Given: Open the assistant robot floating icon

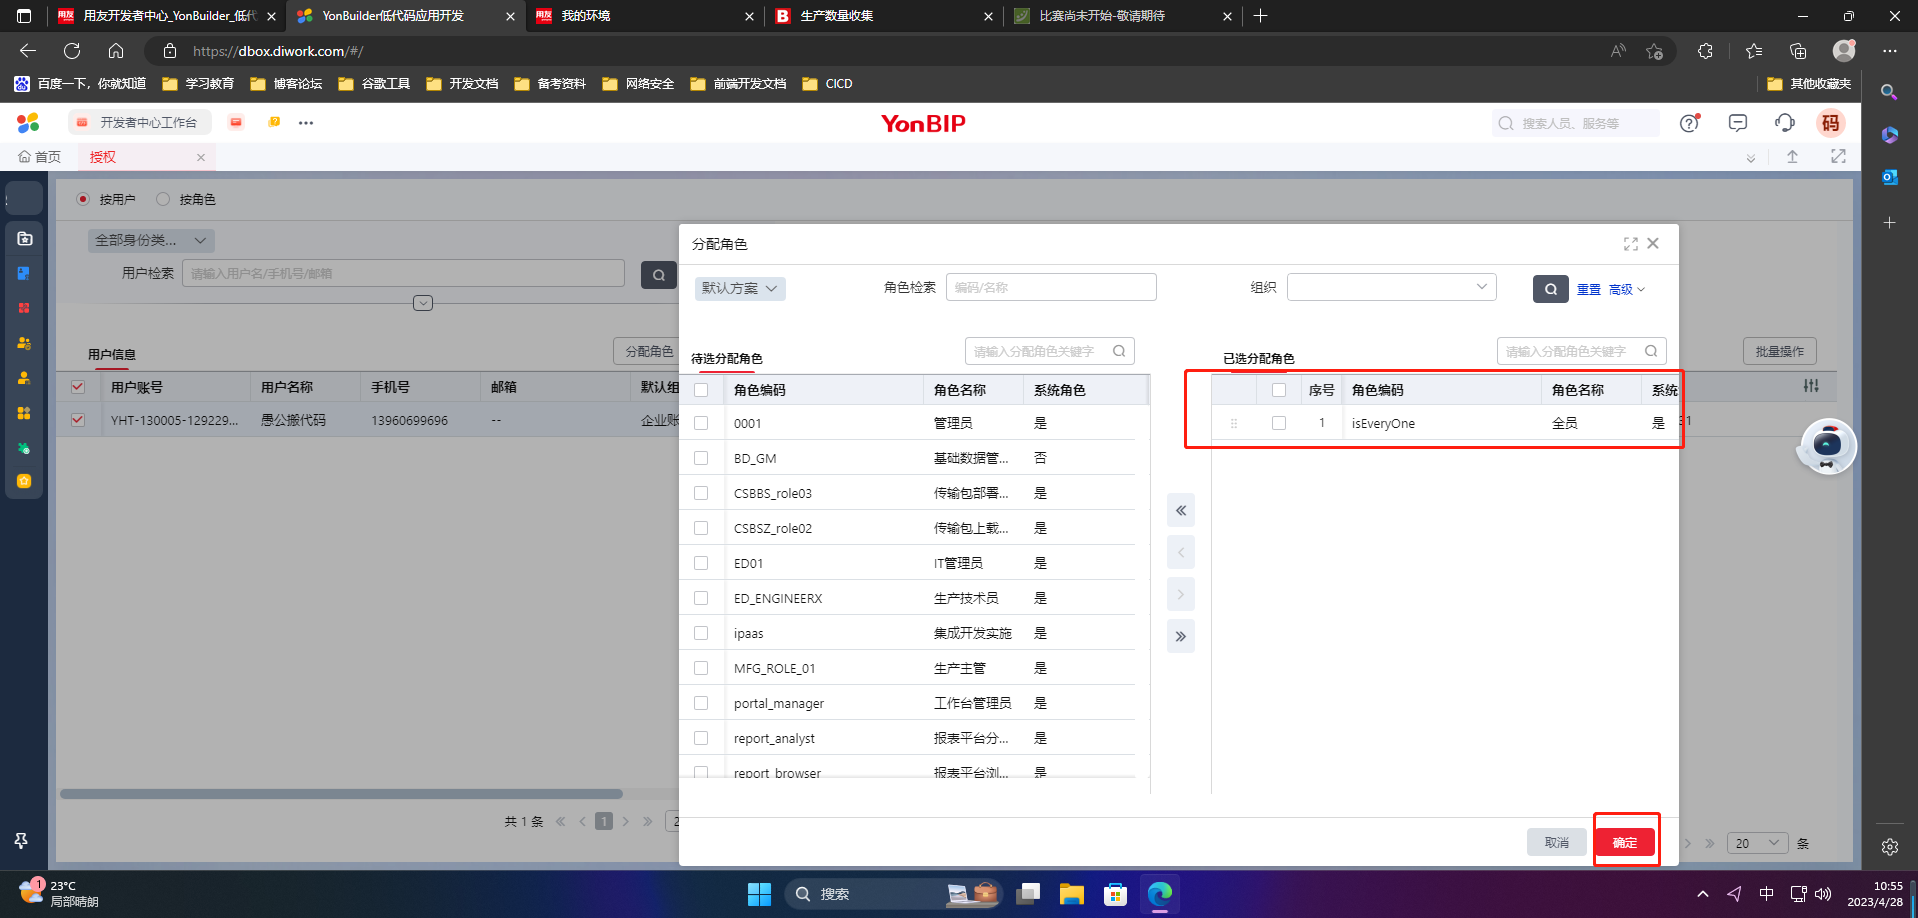Looking at the screenshot, I should point(1827,446).
